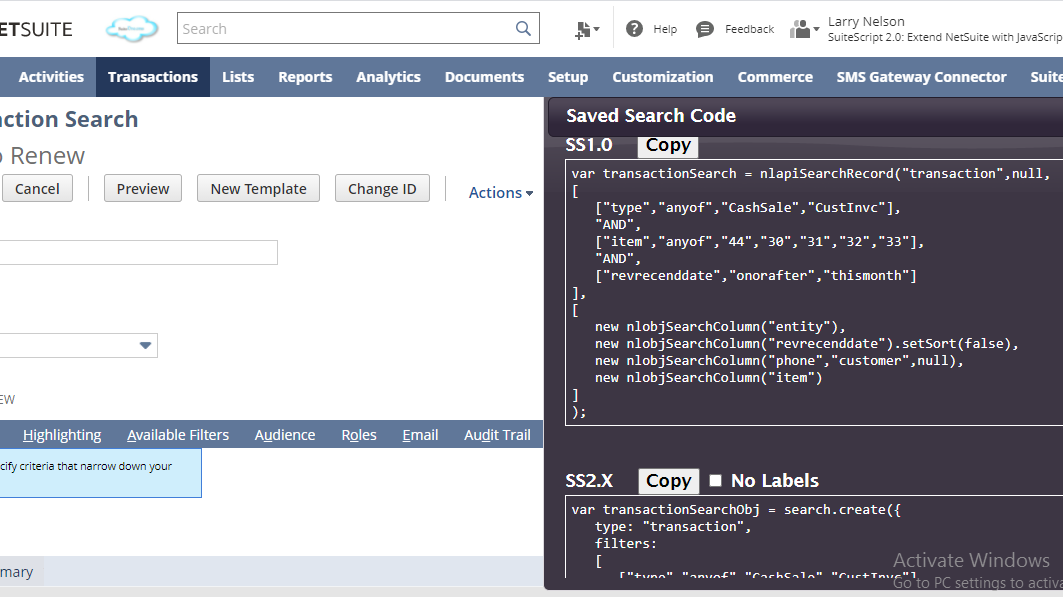Open the Customization menu
Image resolution: width=1063 pixels, height=597 pixels.
[662, 77]
